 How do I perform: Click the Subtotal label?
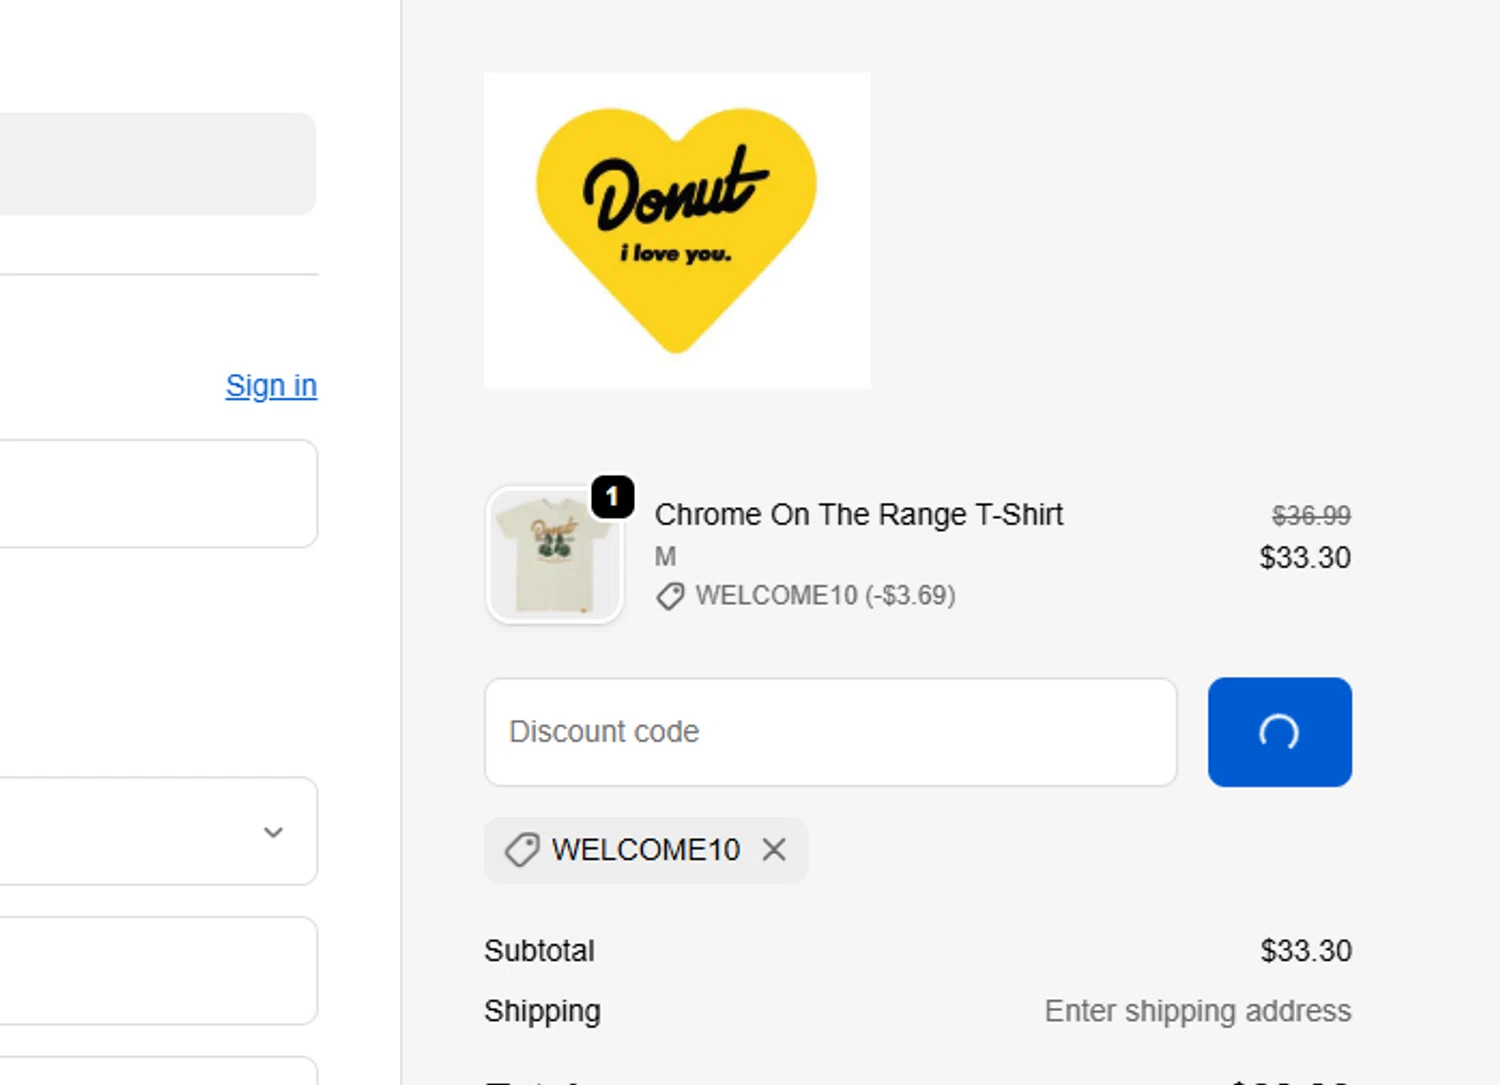pos(539,951)
